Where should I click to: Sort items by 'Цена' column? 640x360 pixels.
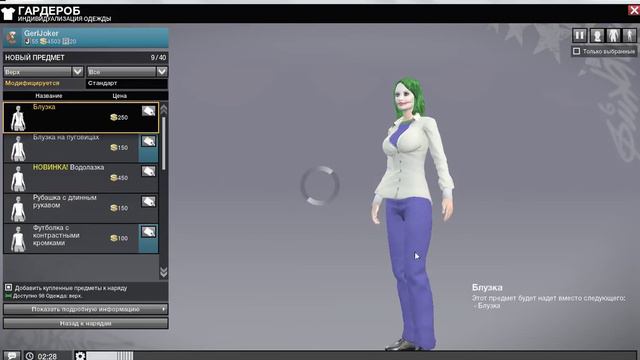click(x=120, y=96)
